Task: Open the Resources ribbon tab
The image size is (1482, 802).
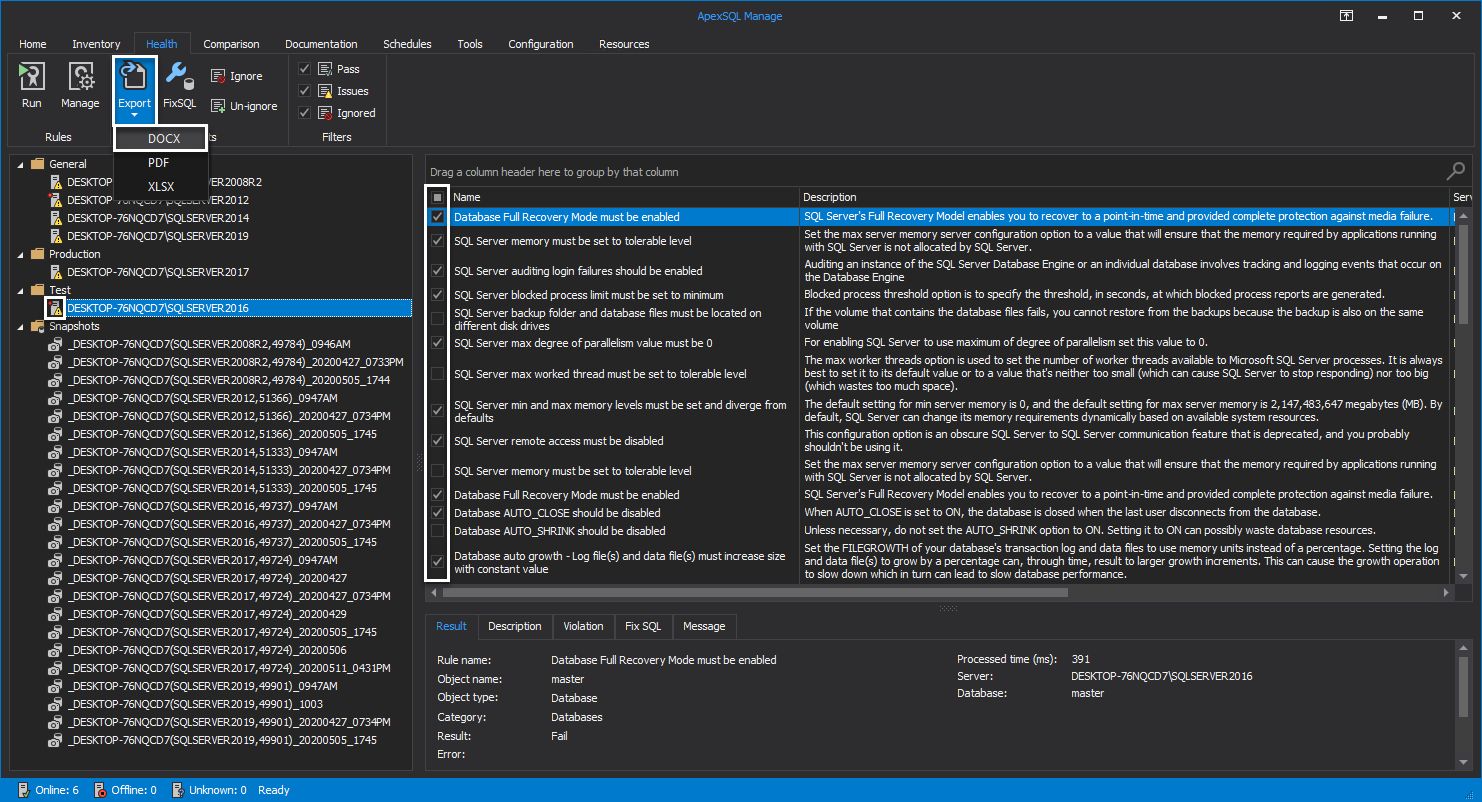Action: click(624, 44)
